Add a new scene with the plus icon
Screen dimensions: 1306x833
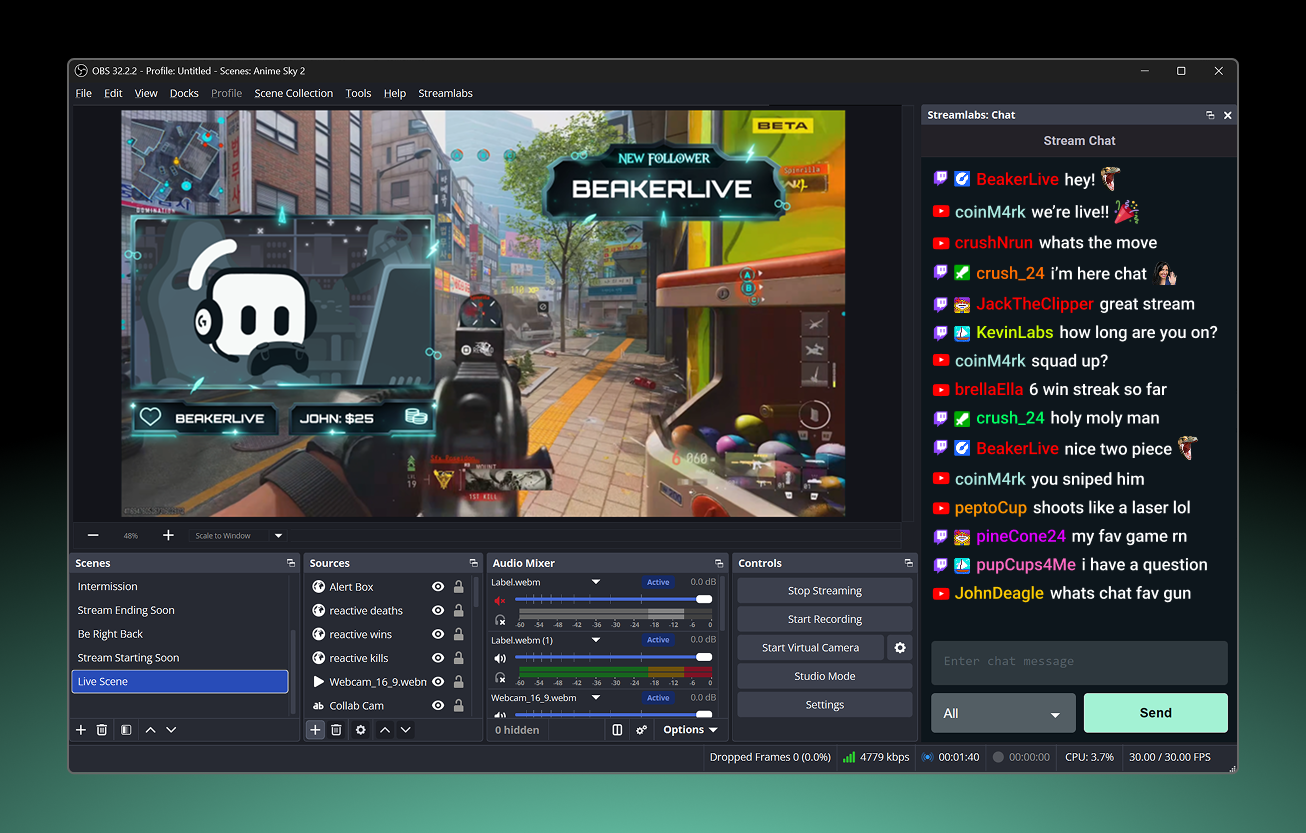pyautogui.click(x=81, y=730)
